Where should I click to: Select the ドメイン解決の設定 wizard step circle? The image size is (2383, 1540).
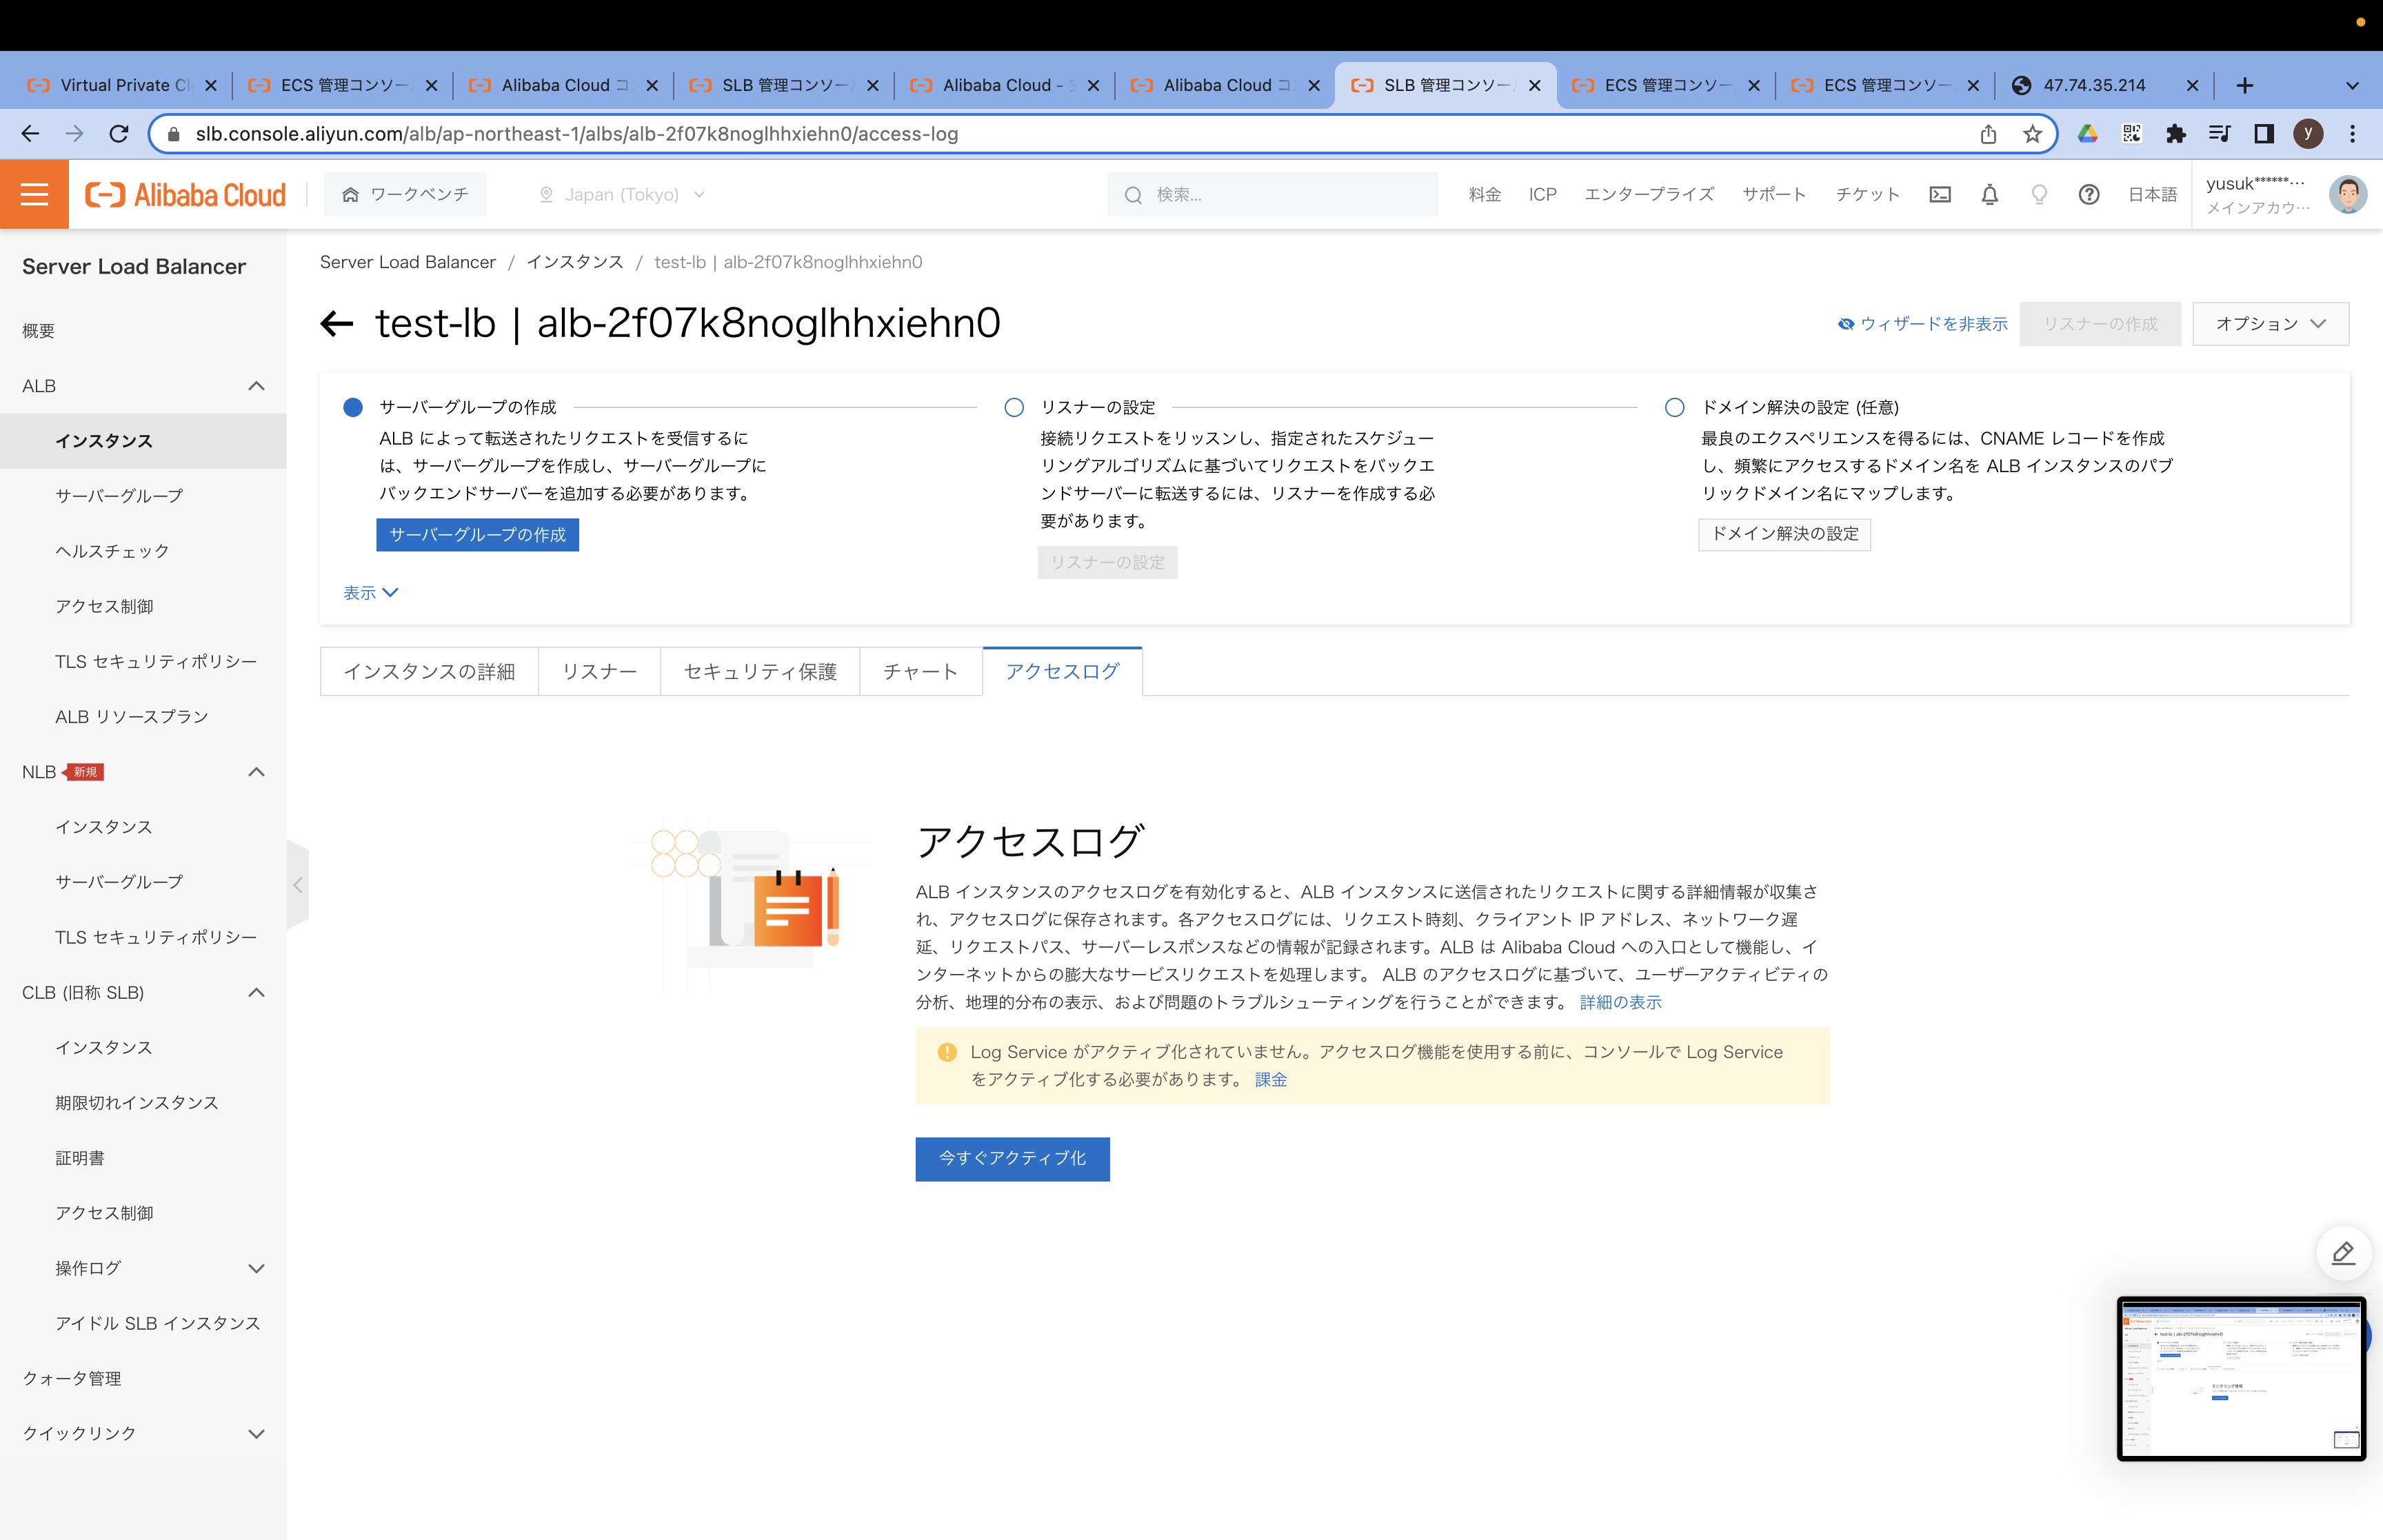[x=1674, y=407]
